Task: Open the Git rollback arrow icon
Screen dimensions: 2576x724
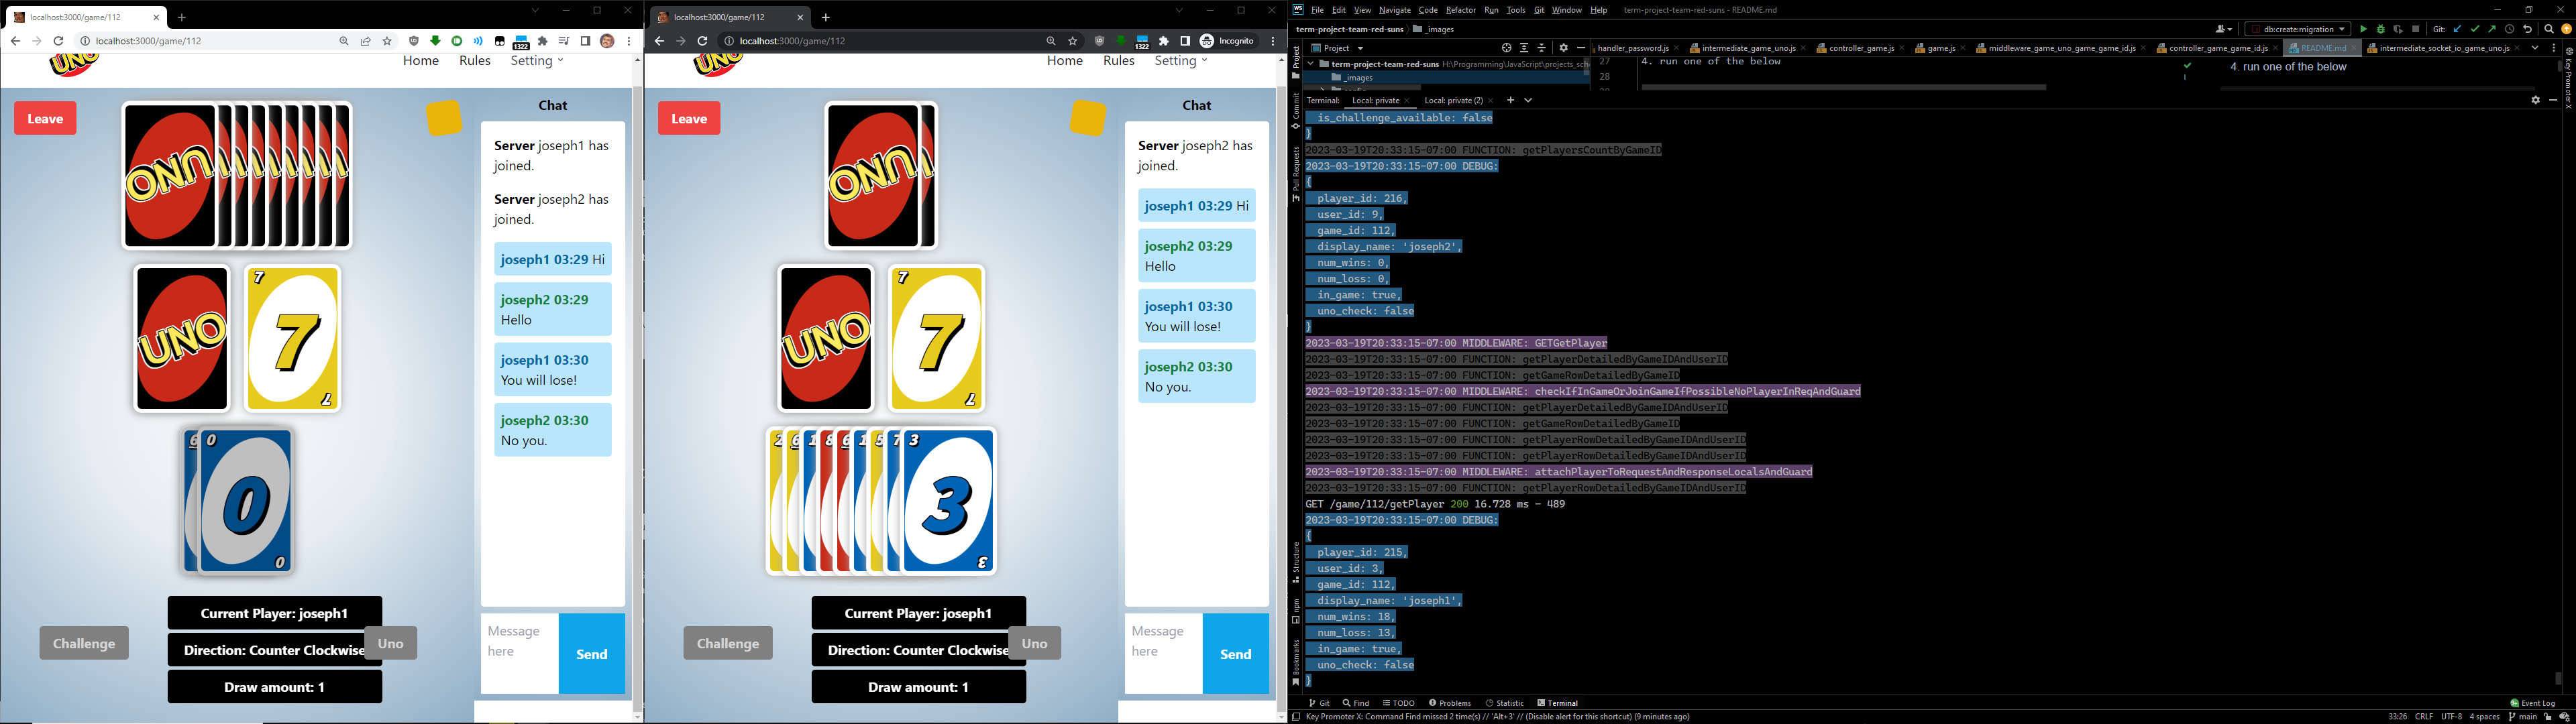Action: tap(2527, 29)
